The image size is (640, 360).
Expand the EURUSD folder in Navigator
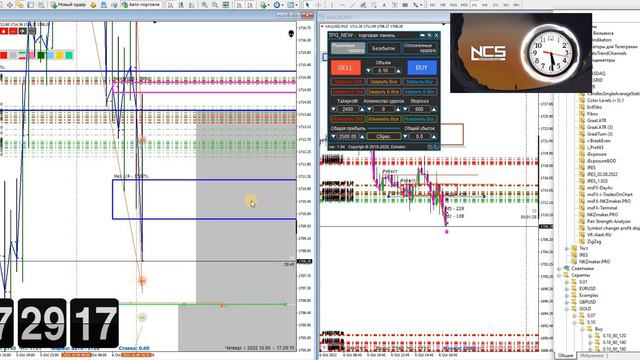coord(567,289)
